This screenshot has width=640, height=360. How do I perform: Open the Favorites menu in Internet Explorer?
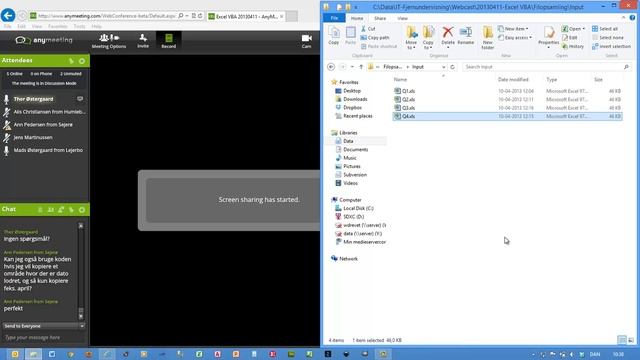click(58, 26)
